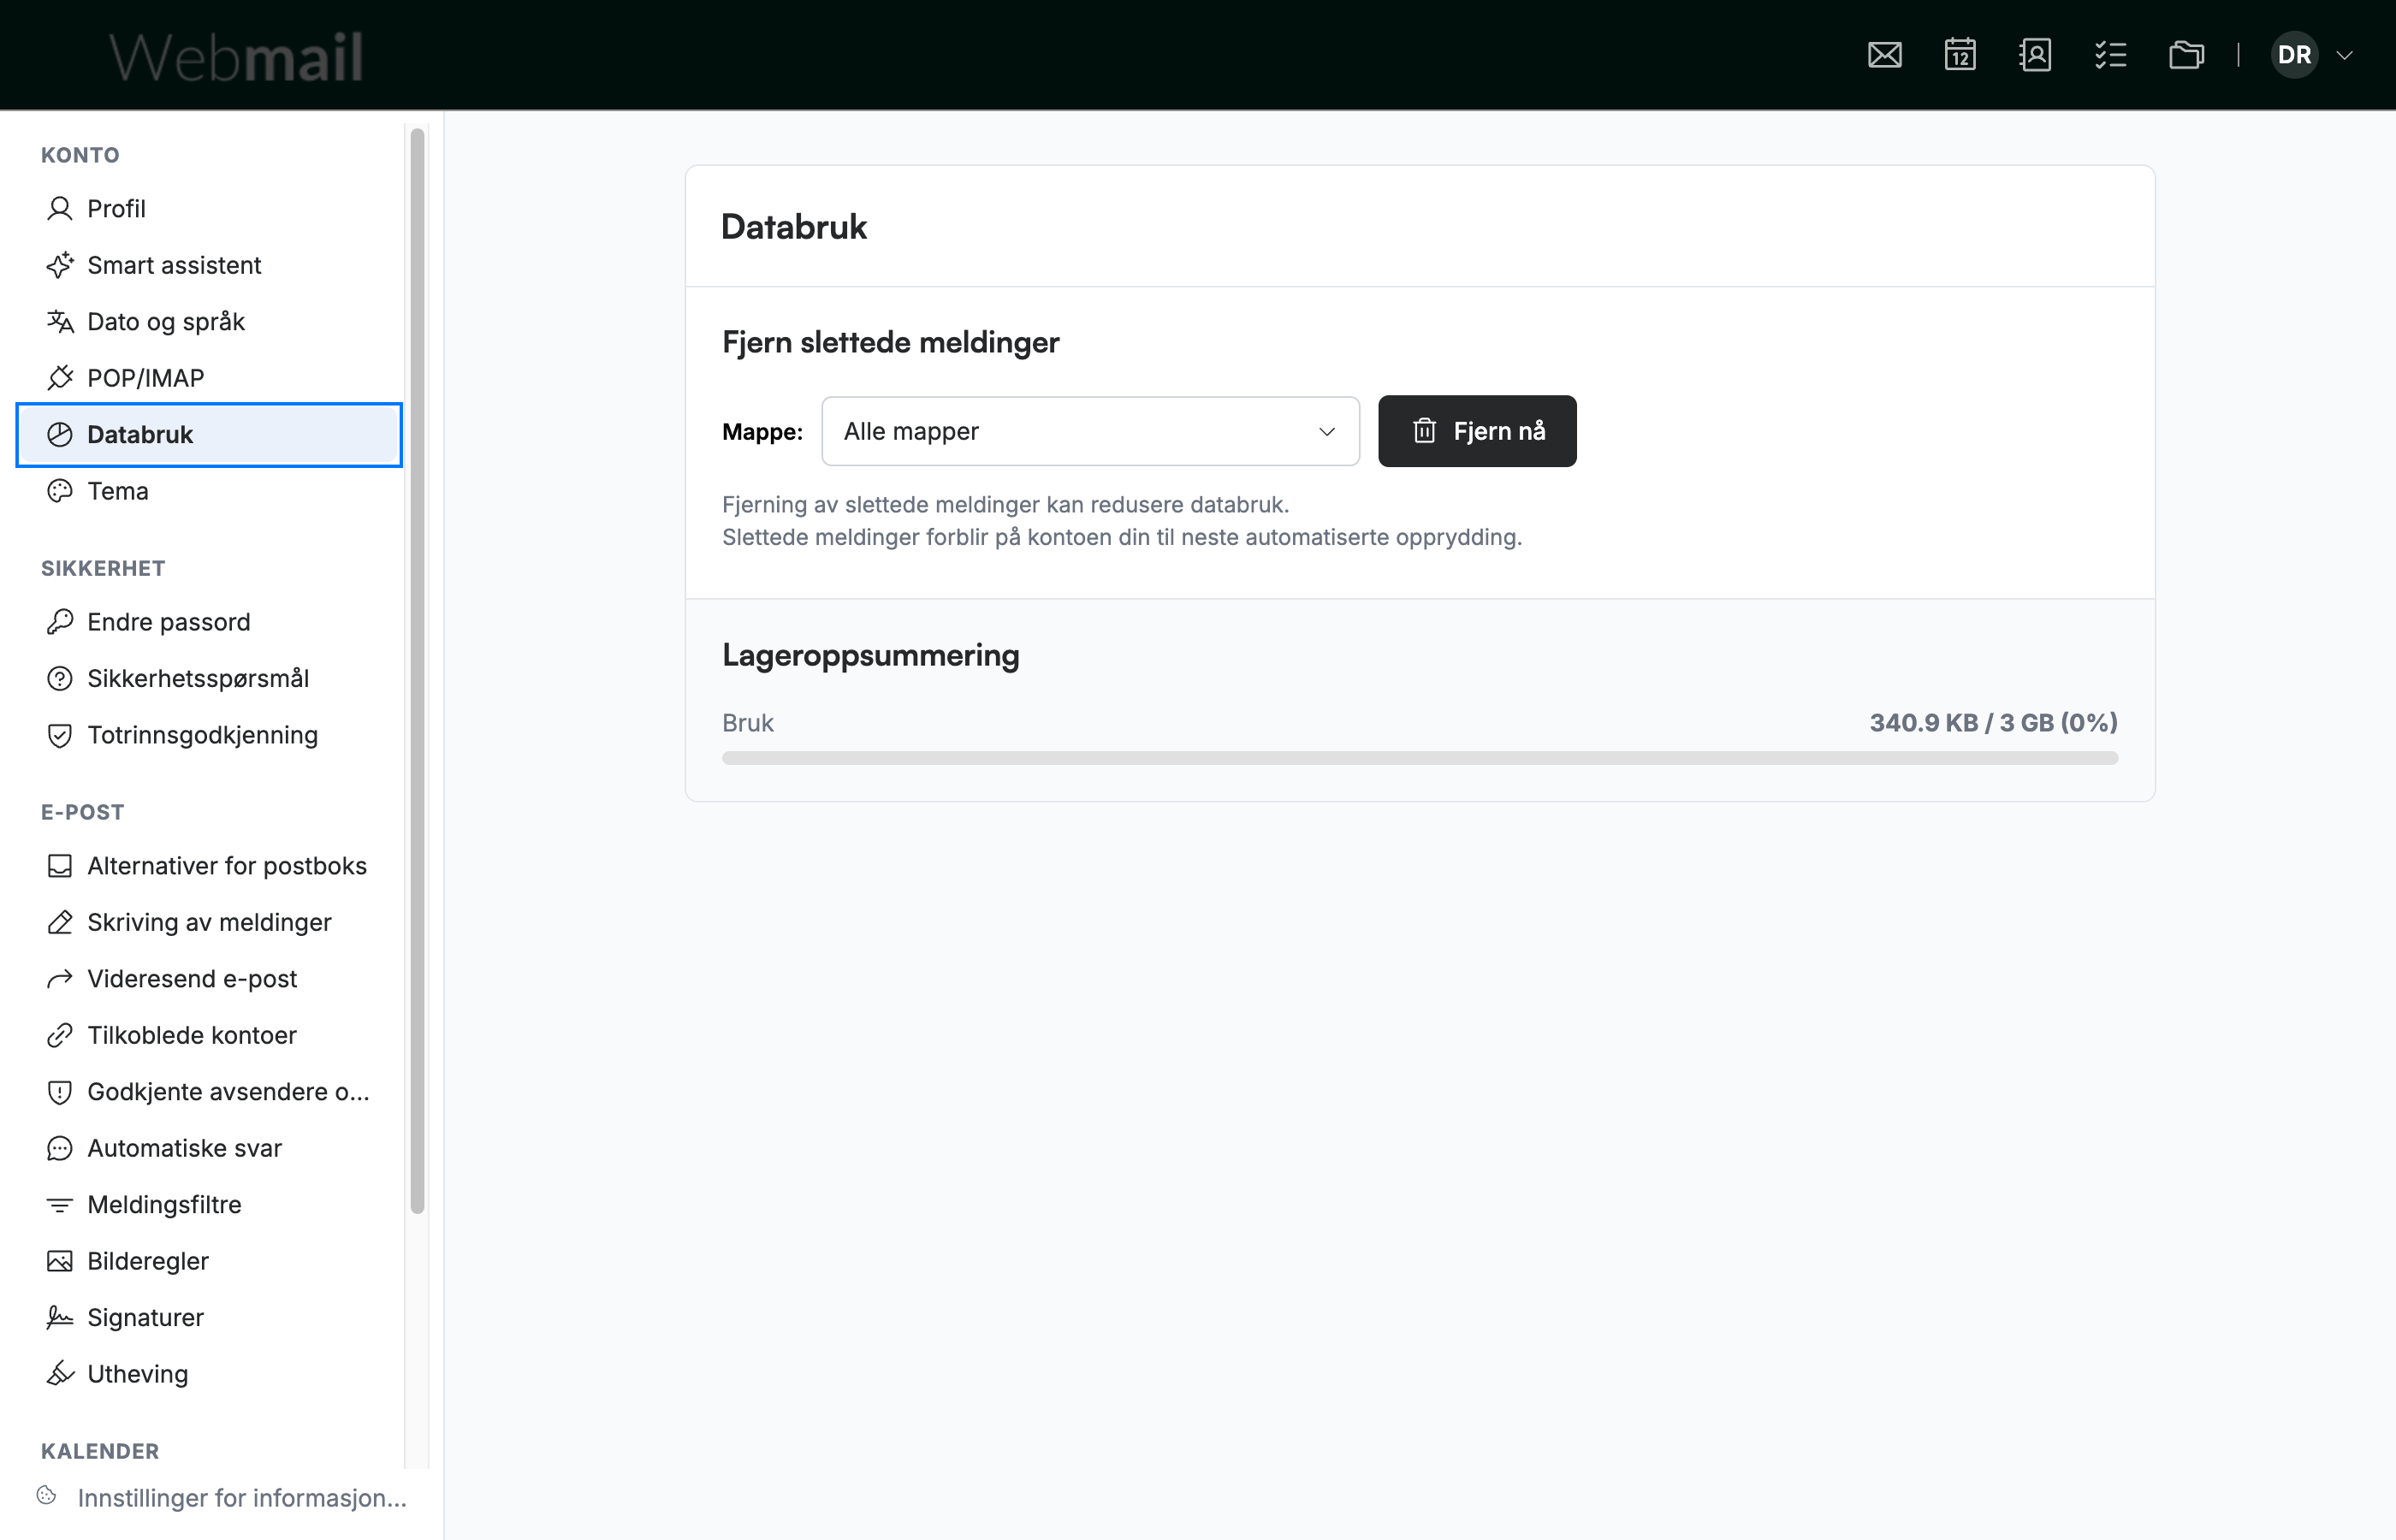Go to Signaturer settings
This screenshot has width=2396, height=1540.
(209, 1318)
